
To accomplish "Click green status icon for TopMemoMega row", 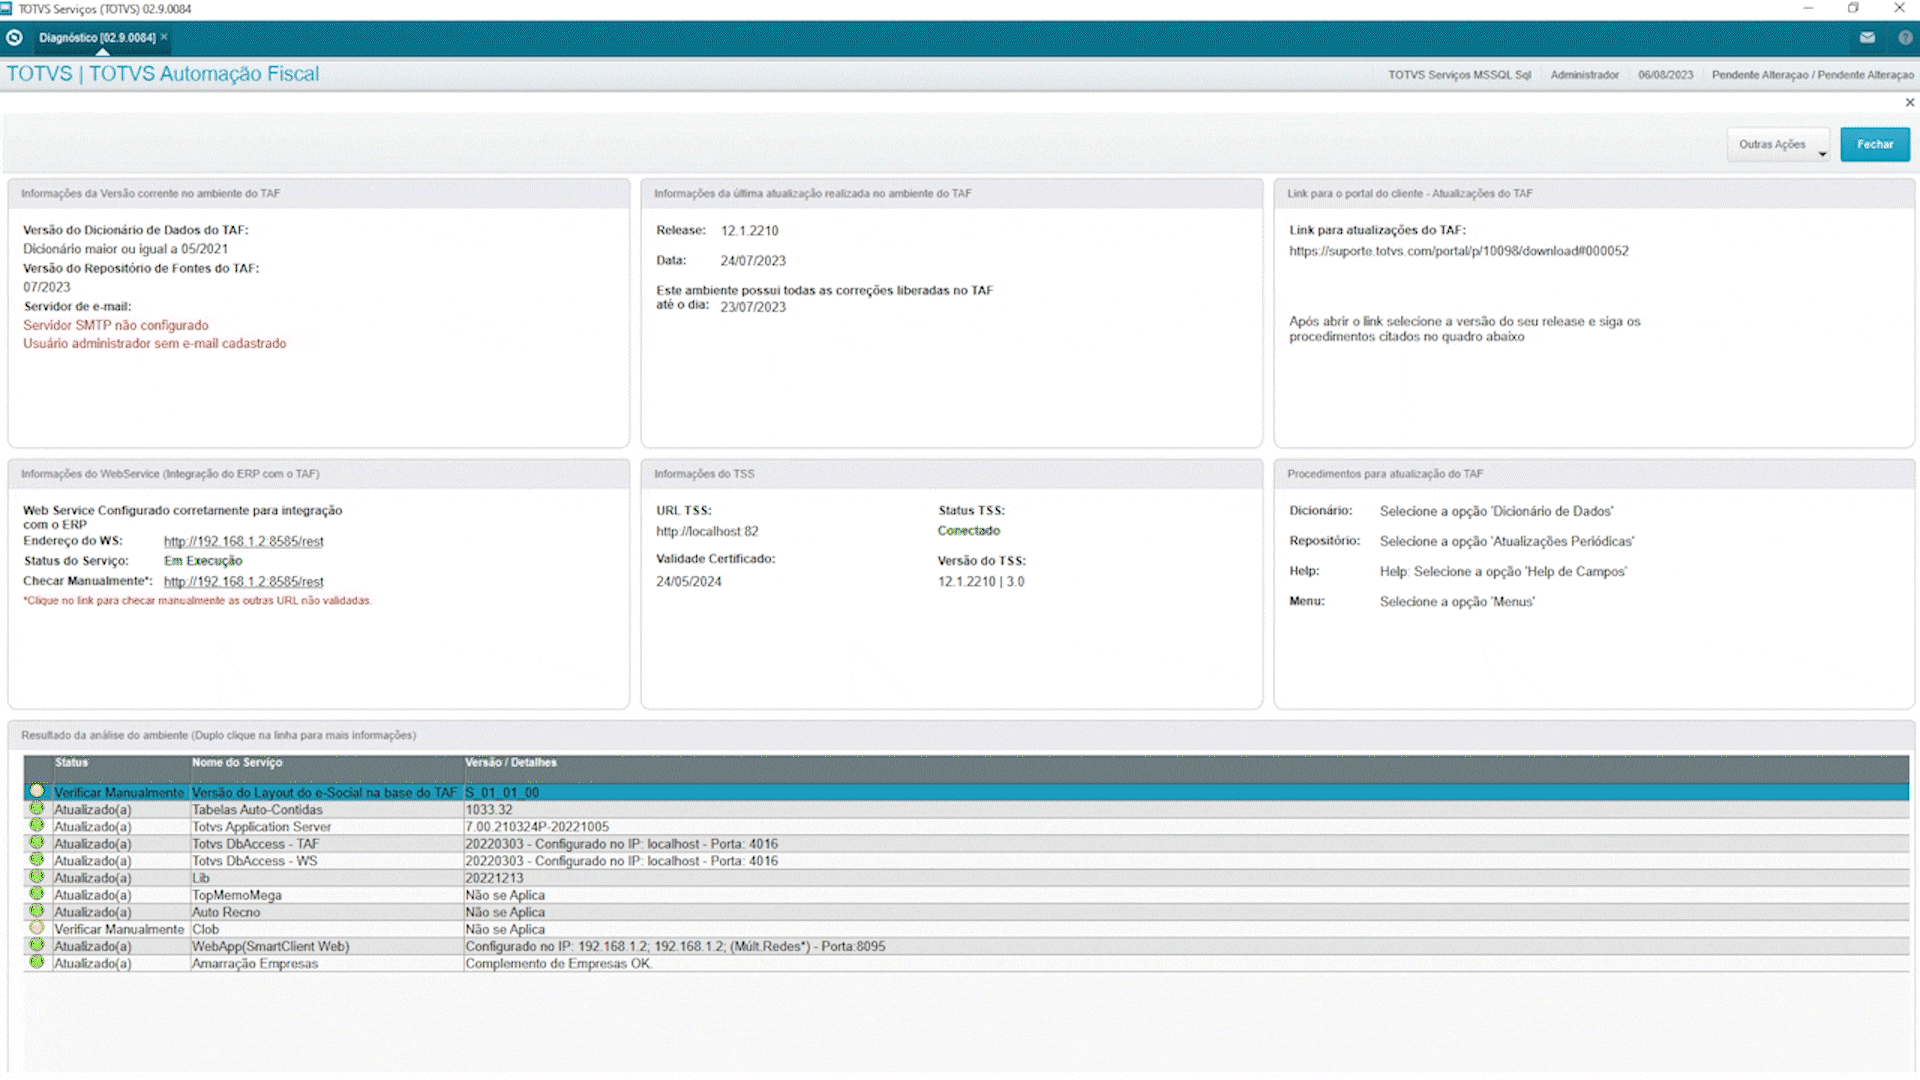I will (37, 894).
